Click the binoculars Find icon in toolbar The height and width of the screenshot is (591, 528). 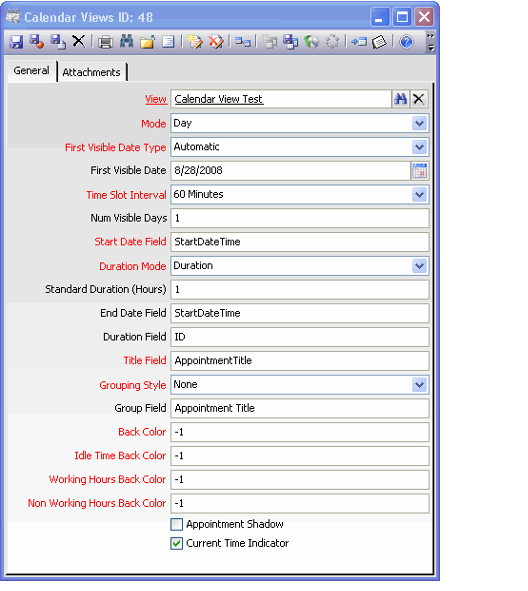[127, 41]
